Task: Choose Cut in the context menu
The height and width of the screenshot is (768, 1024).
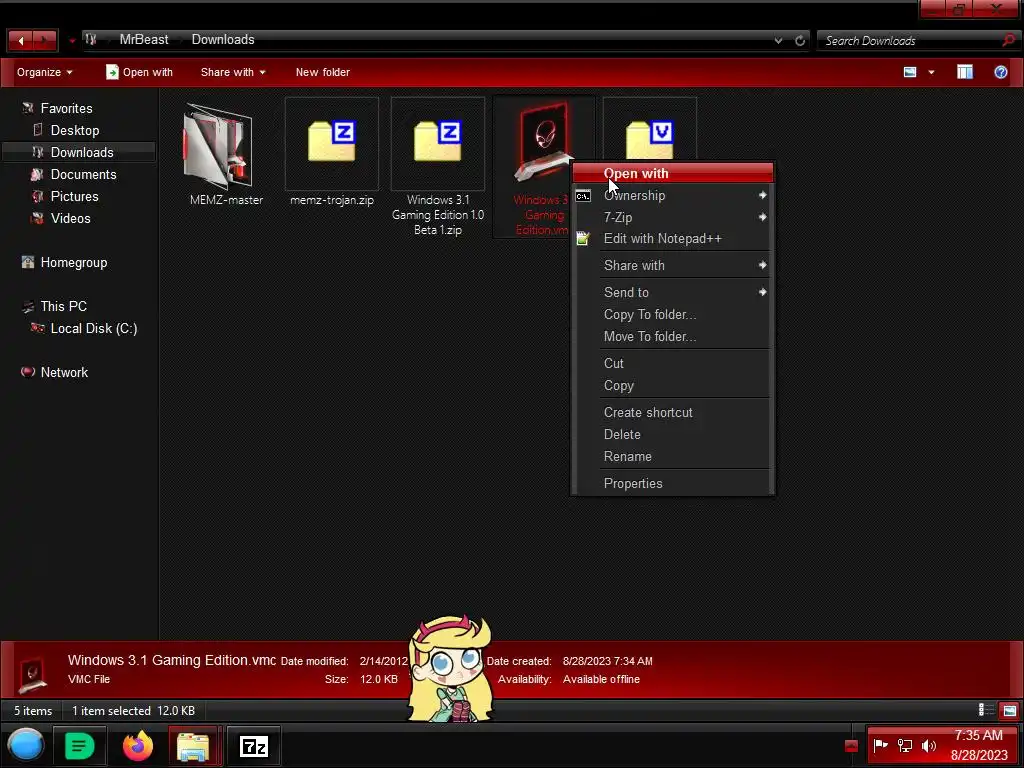Action: click(673, 363)
